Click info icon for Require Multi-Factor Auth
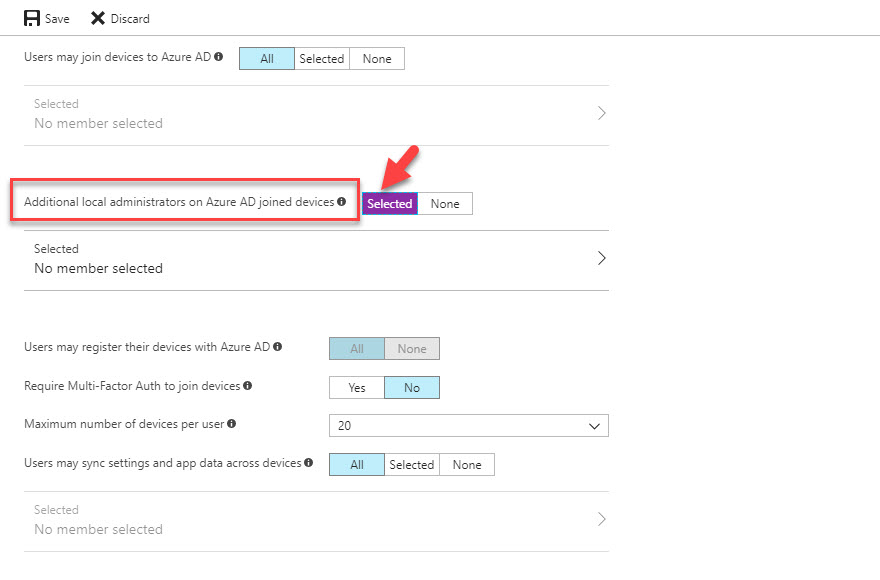 248,386
